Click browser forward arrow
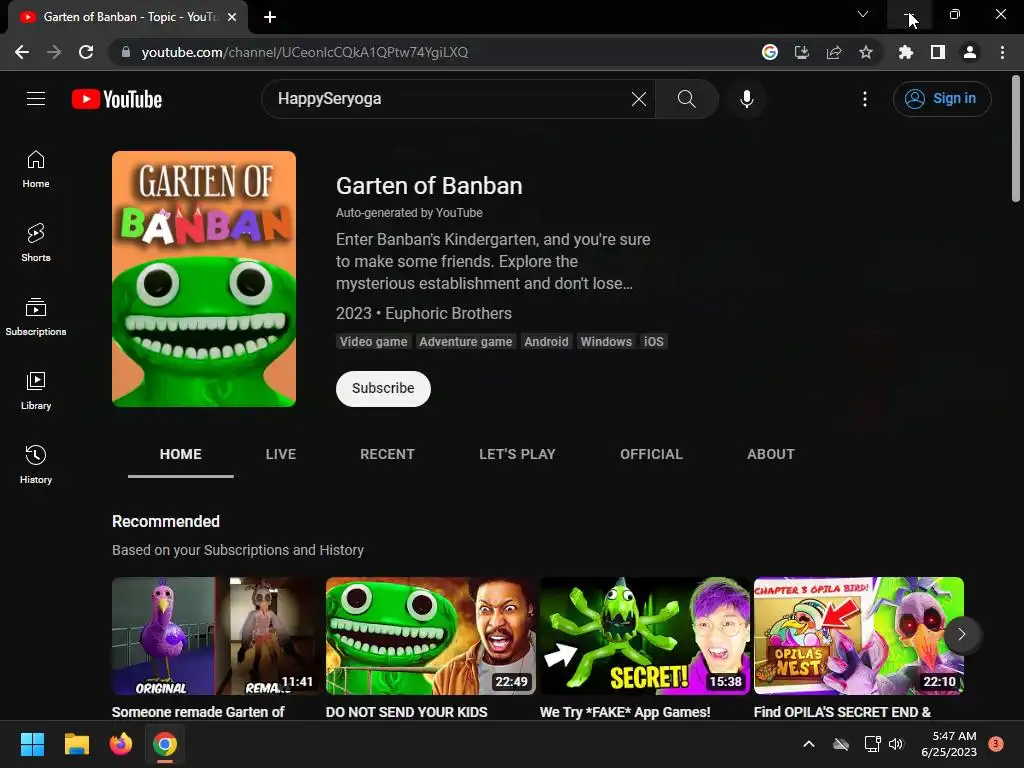 tap(54, 52)
